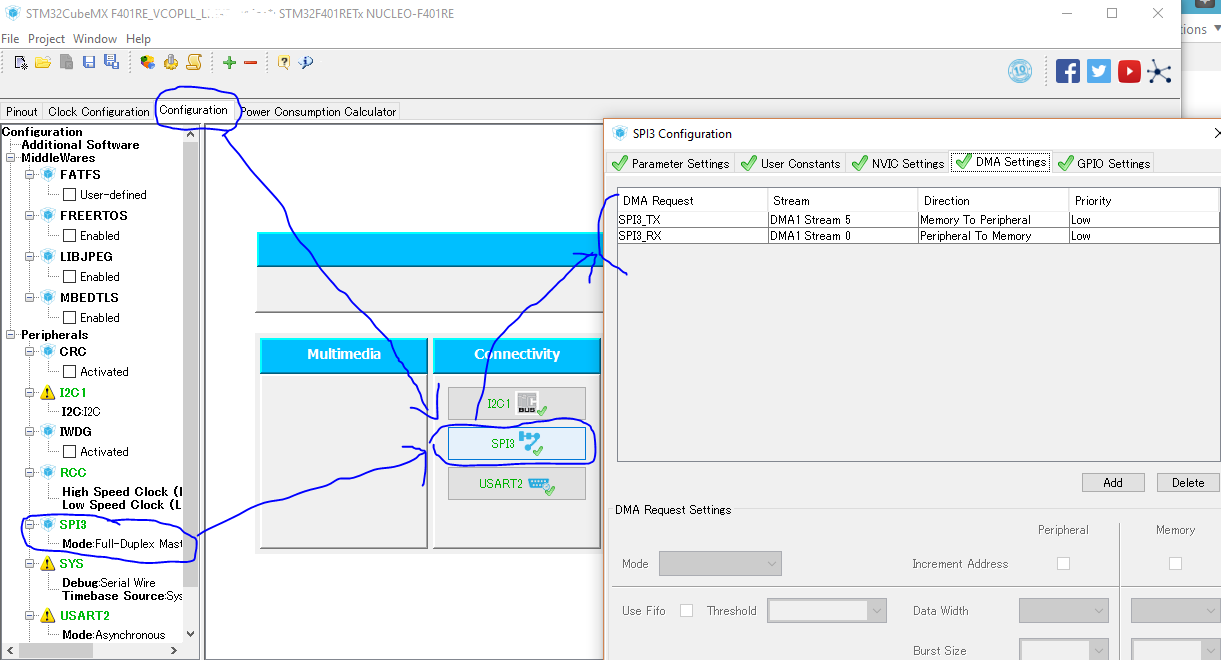This screenshot has width=1221, height=660.
Task: Click the New Project toolbar icon
Action: pyautogui.click(x=20, y=62)
